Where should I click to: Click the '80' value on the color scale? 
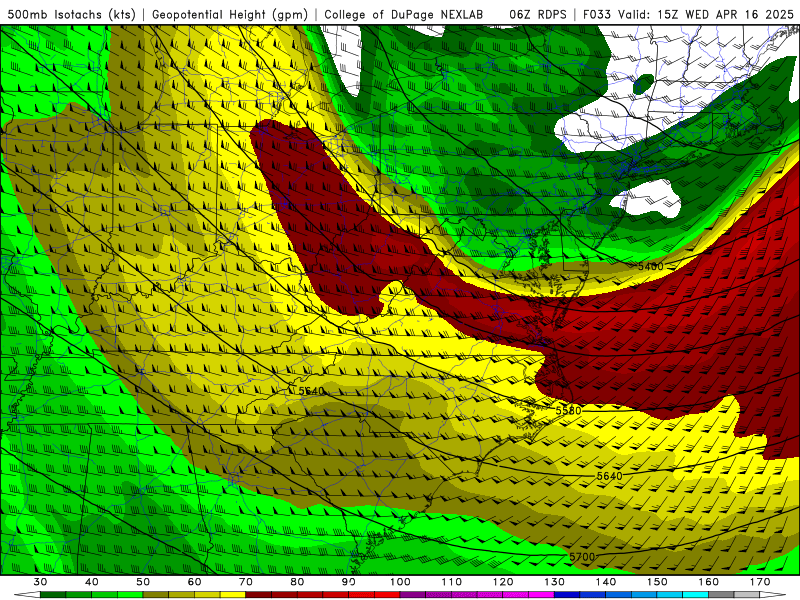point(297,582)
